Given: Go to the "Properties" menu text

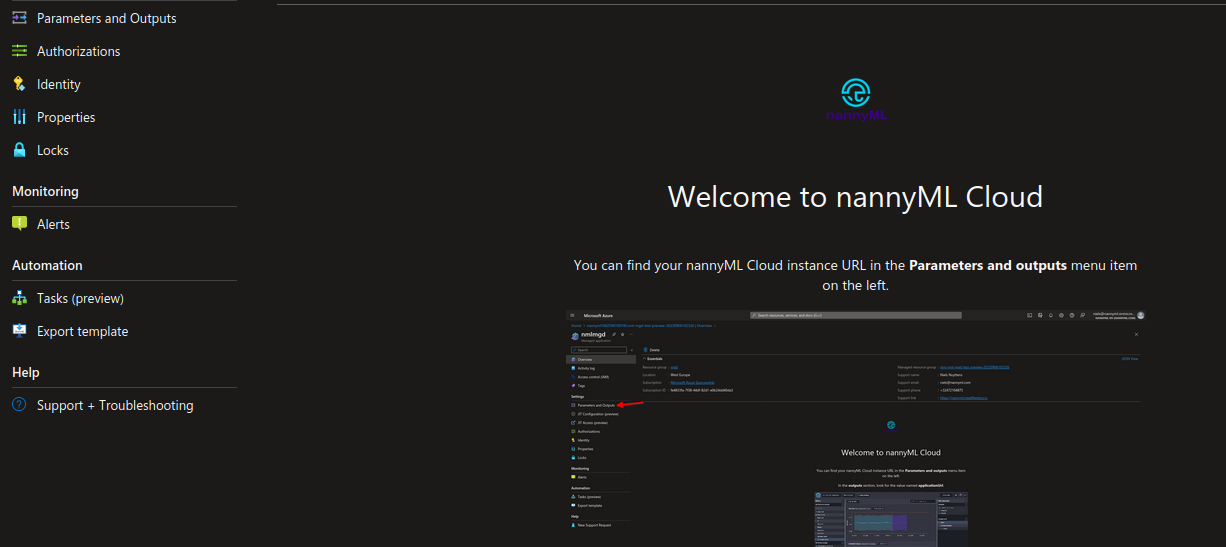Looking at the screenshot, I should click(x=66, y=117).
